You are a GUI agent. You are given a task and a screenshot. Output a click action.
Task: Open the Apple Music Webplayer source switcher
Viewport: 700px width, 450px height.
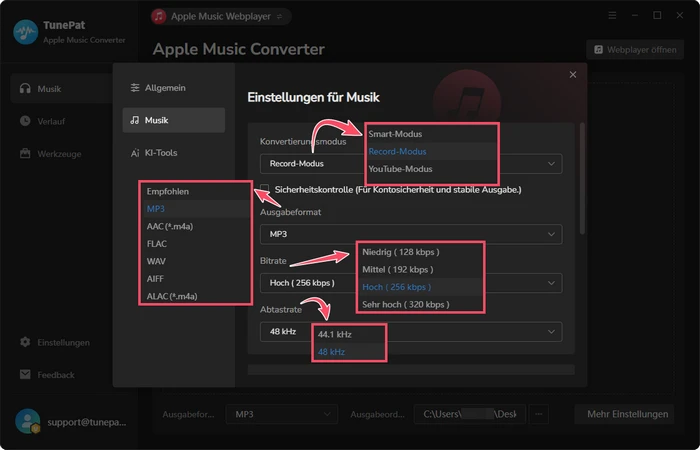(221, 17)
